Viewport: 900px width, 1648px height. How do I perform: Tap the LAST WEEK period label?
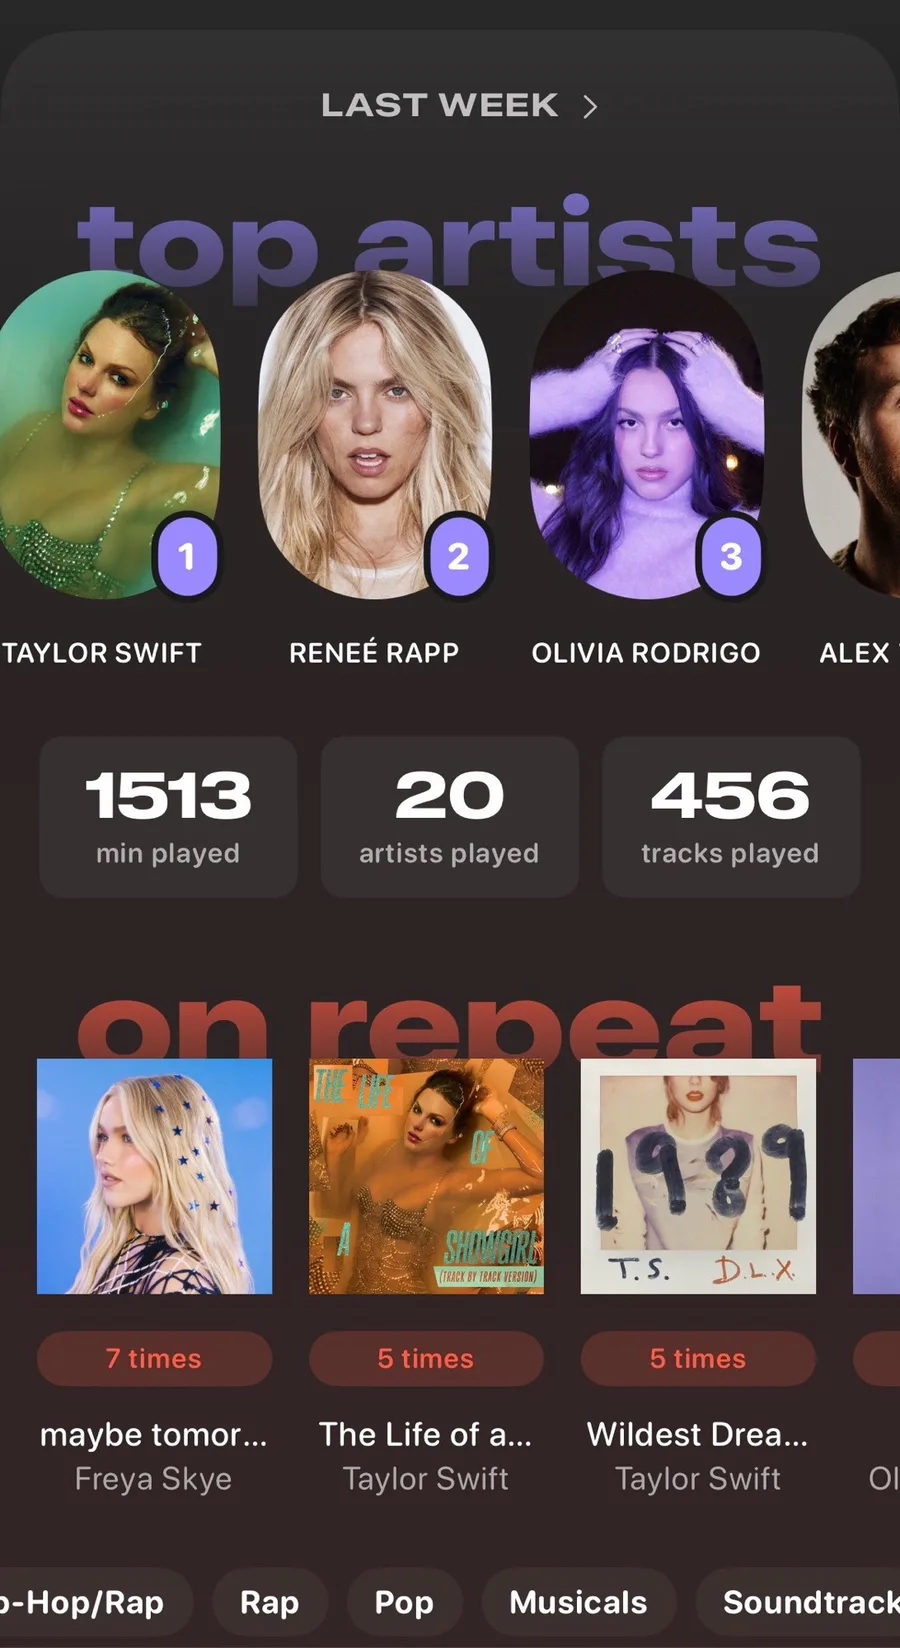(x=440, y=105)
